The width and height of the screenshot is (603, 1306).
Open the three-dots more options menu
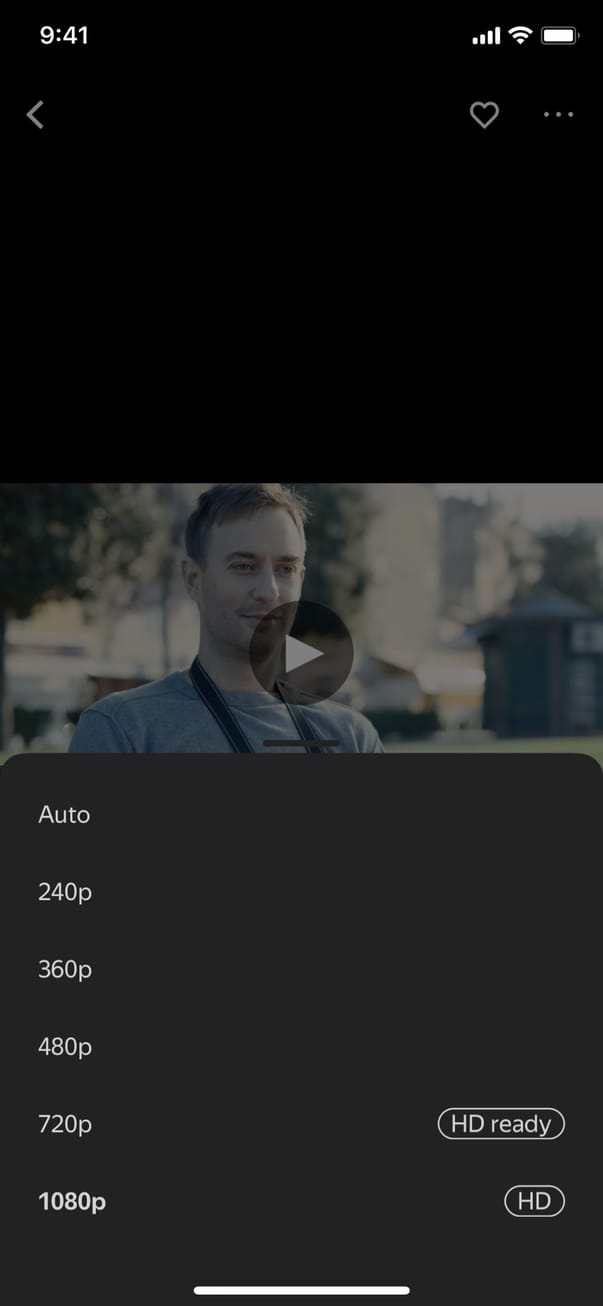coord(558,115)
